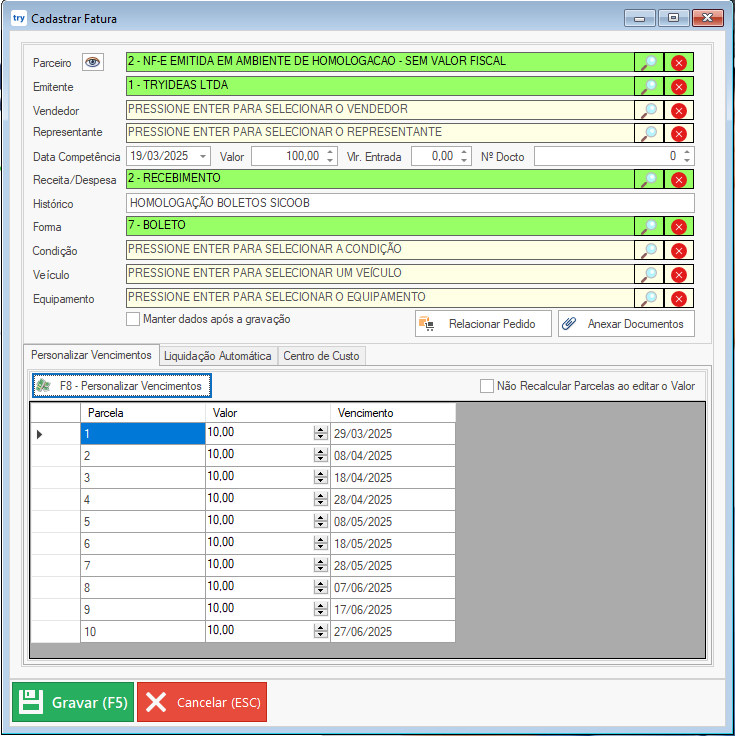This screenshot has height=736, width=735.
Task: Click value spinner for parcela 10
Action: tap(321, 631)
